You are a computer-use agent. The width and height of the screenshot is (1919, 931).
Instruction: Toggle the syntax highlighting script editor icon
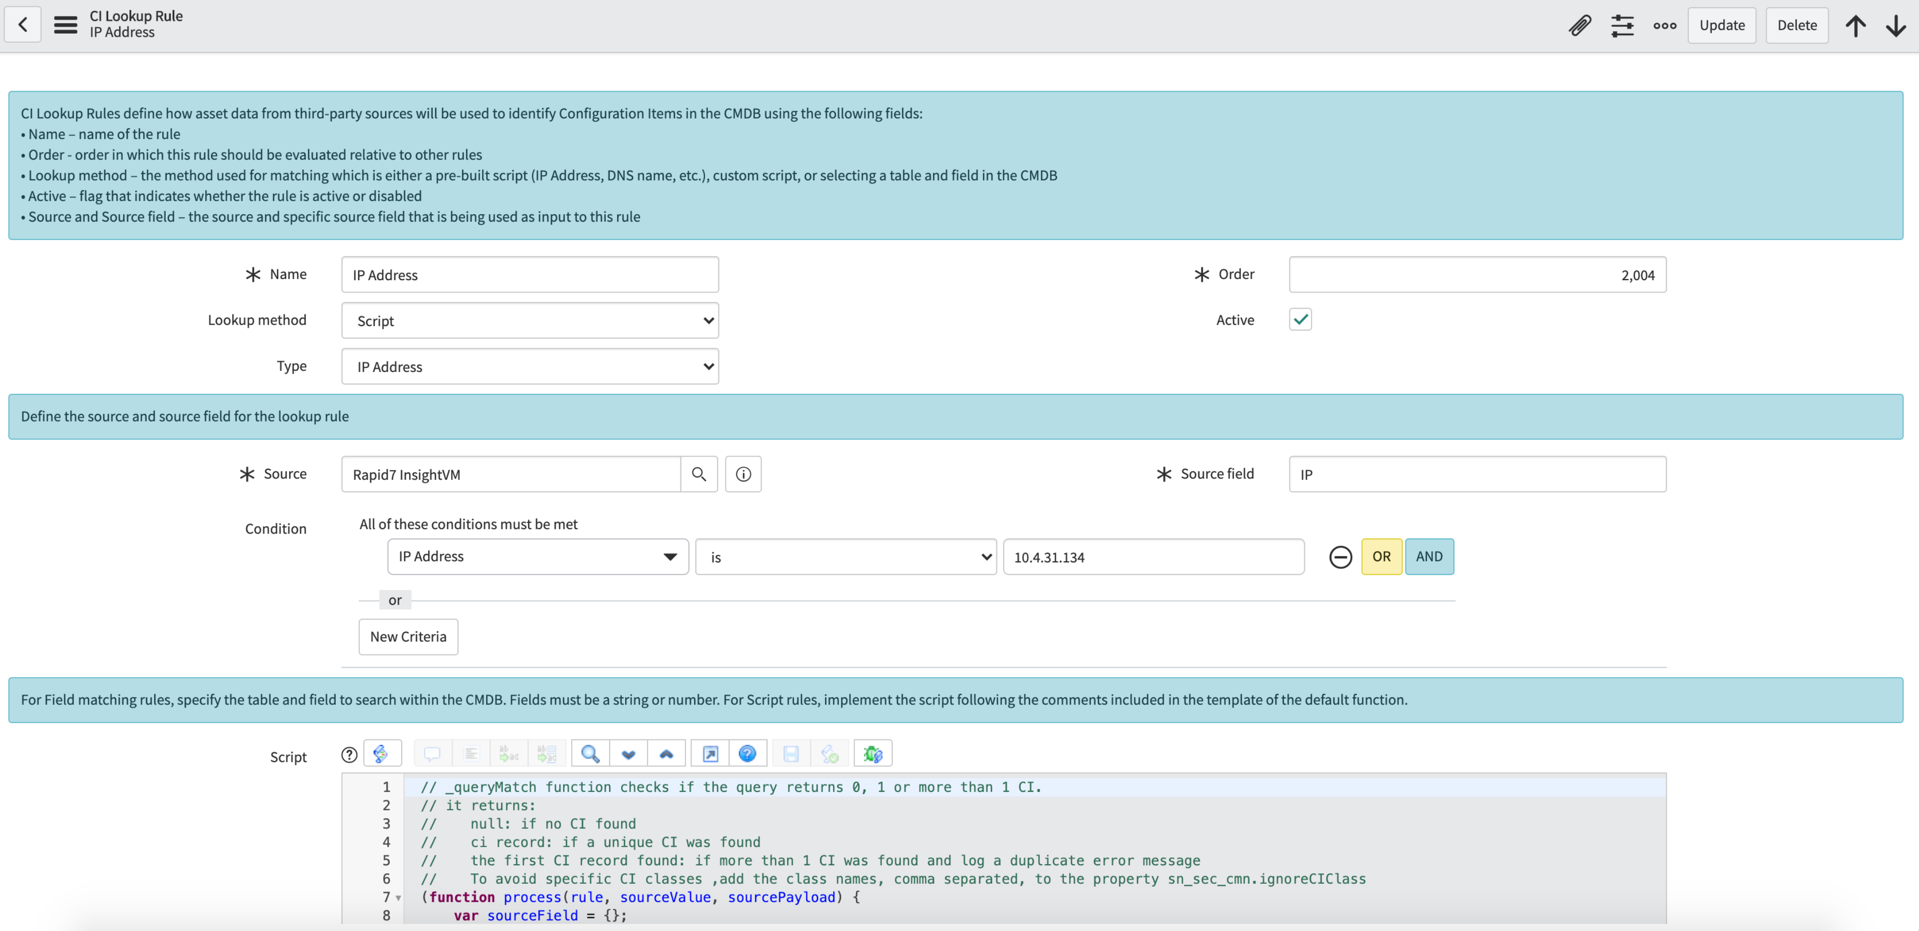pyautogui.click(x=381, y=754)
